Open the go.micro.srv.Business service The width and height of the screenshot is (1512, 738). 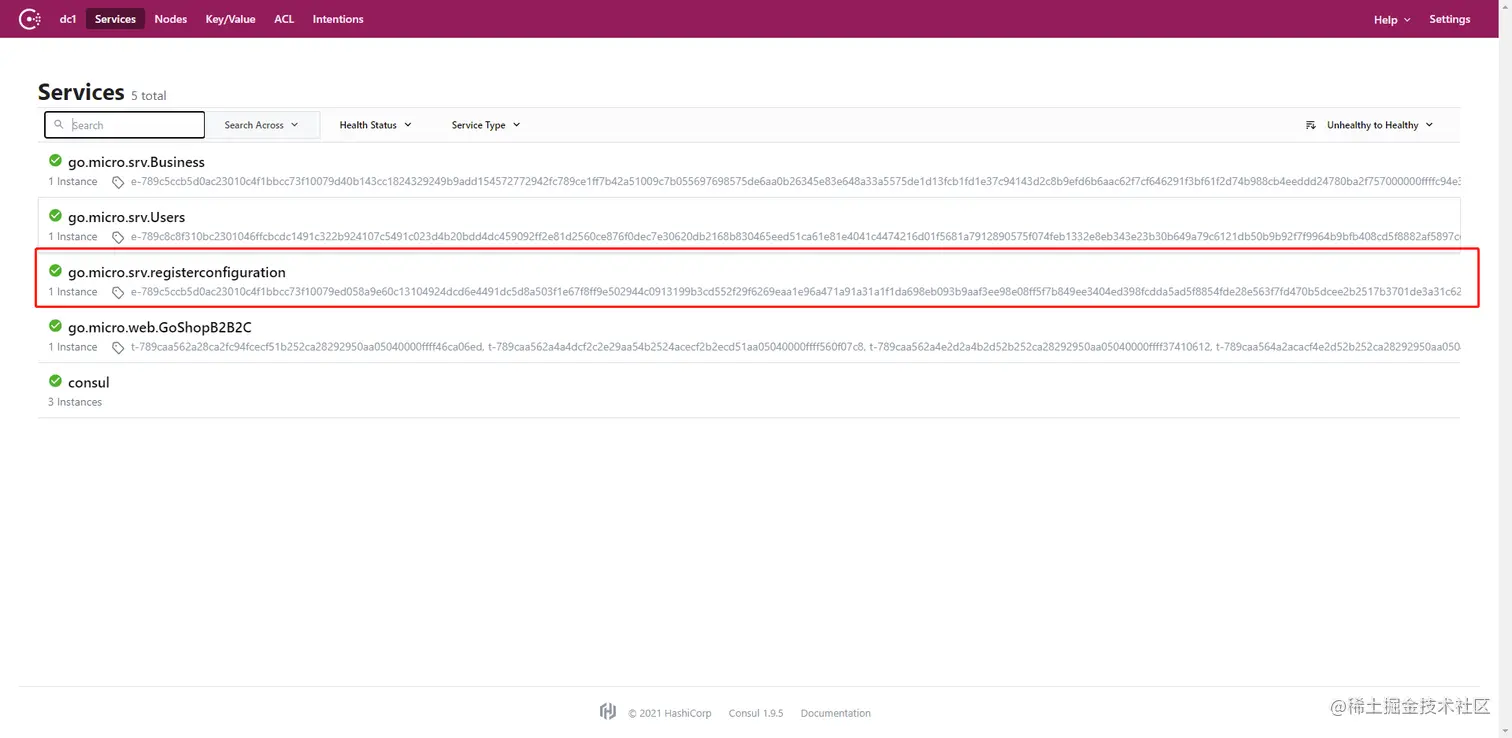coord(136,162)
